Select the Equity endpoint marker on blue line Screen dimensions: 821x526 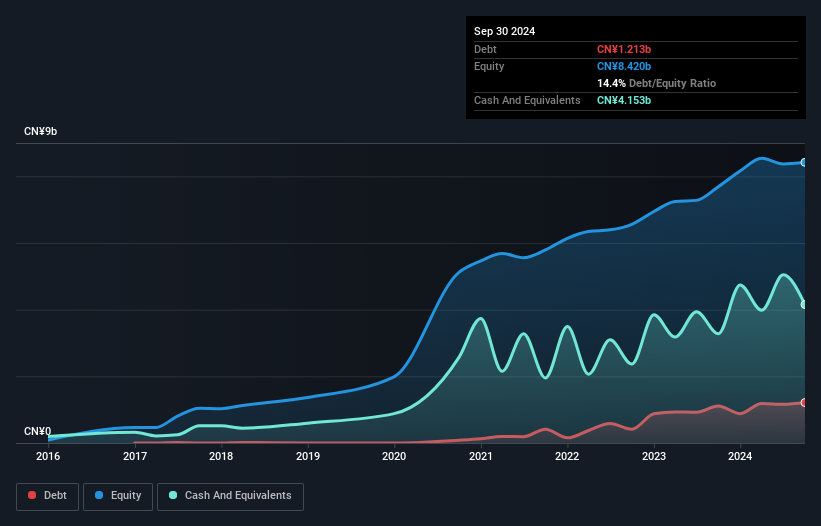[804, 163]
